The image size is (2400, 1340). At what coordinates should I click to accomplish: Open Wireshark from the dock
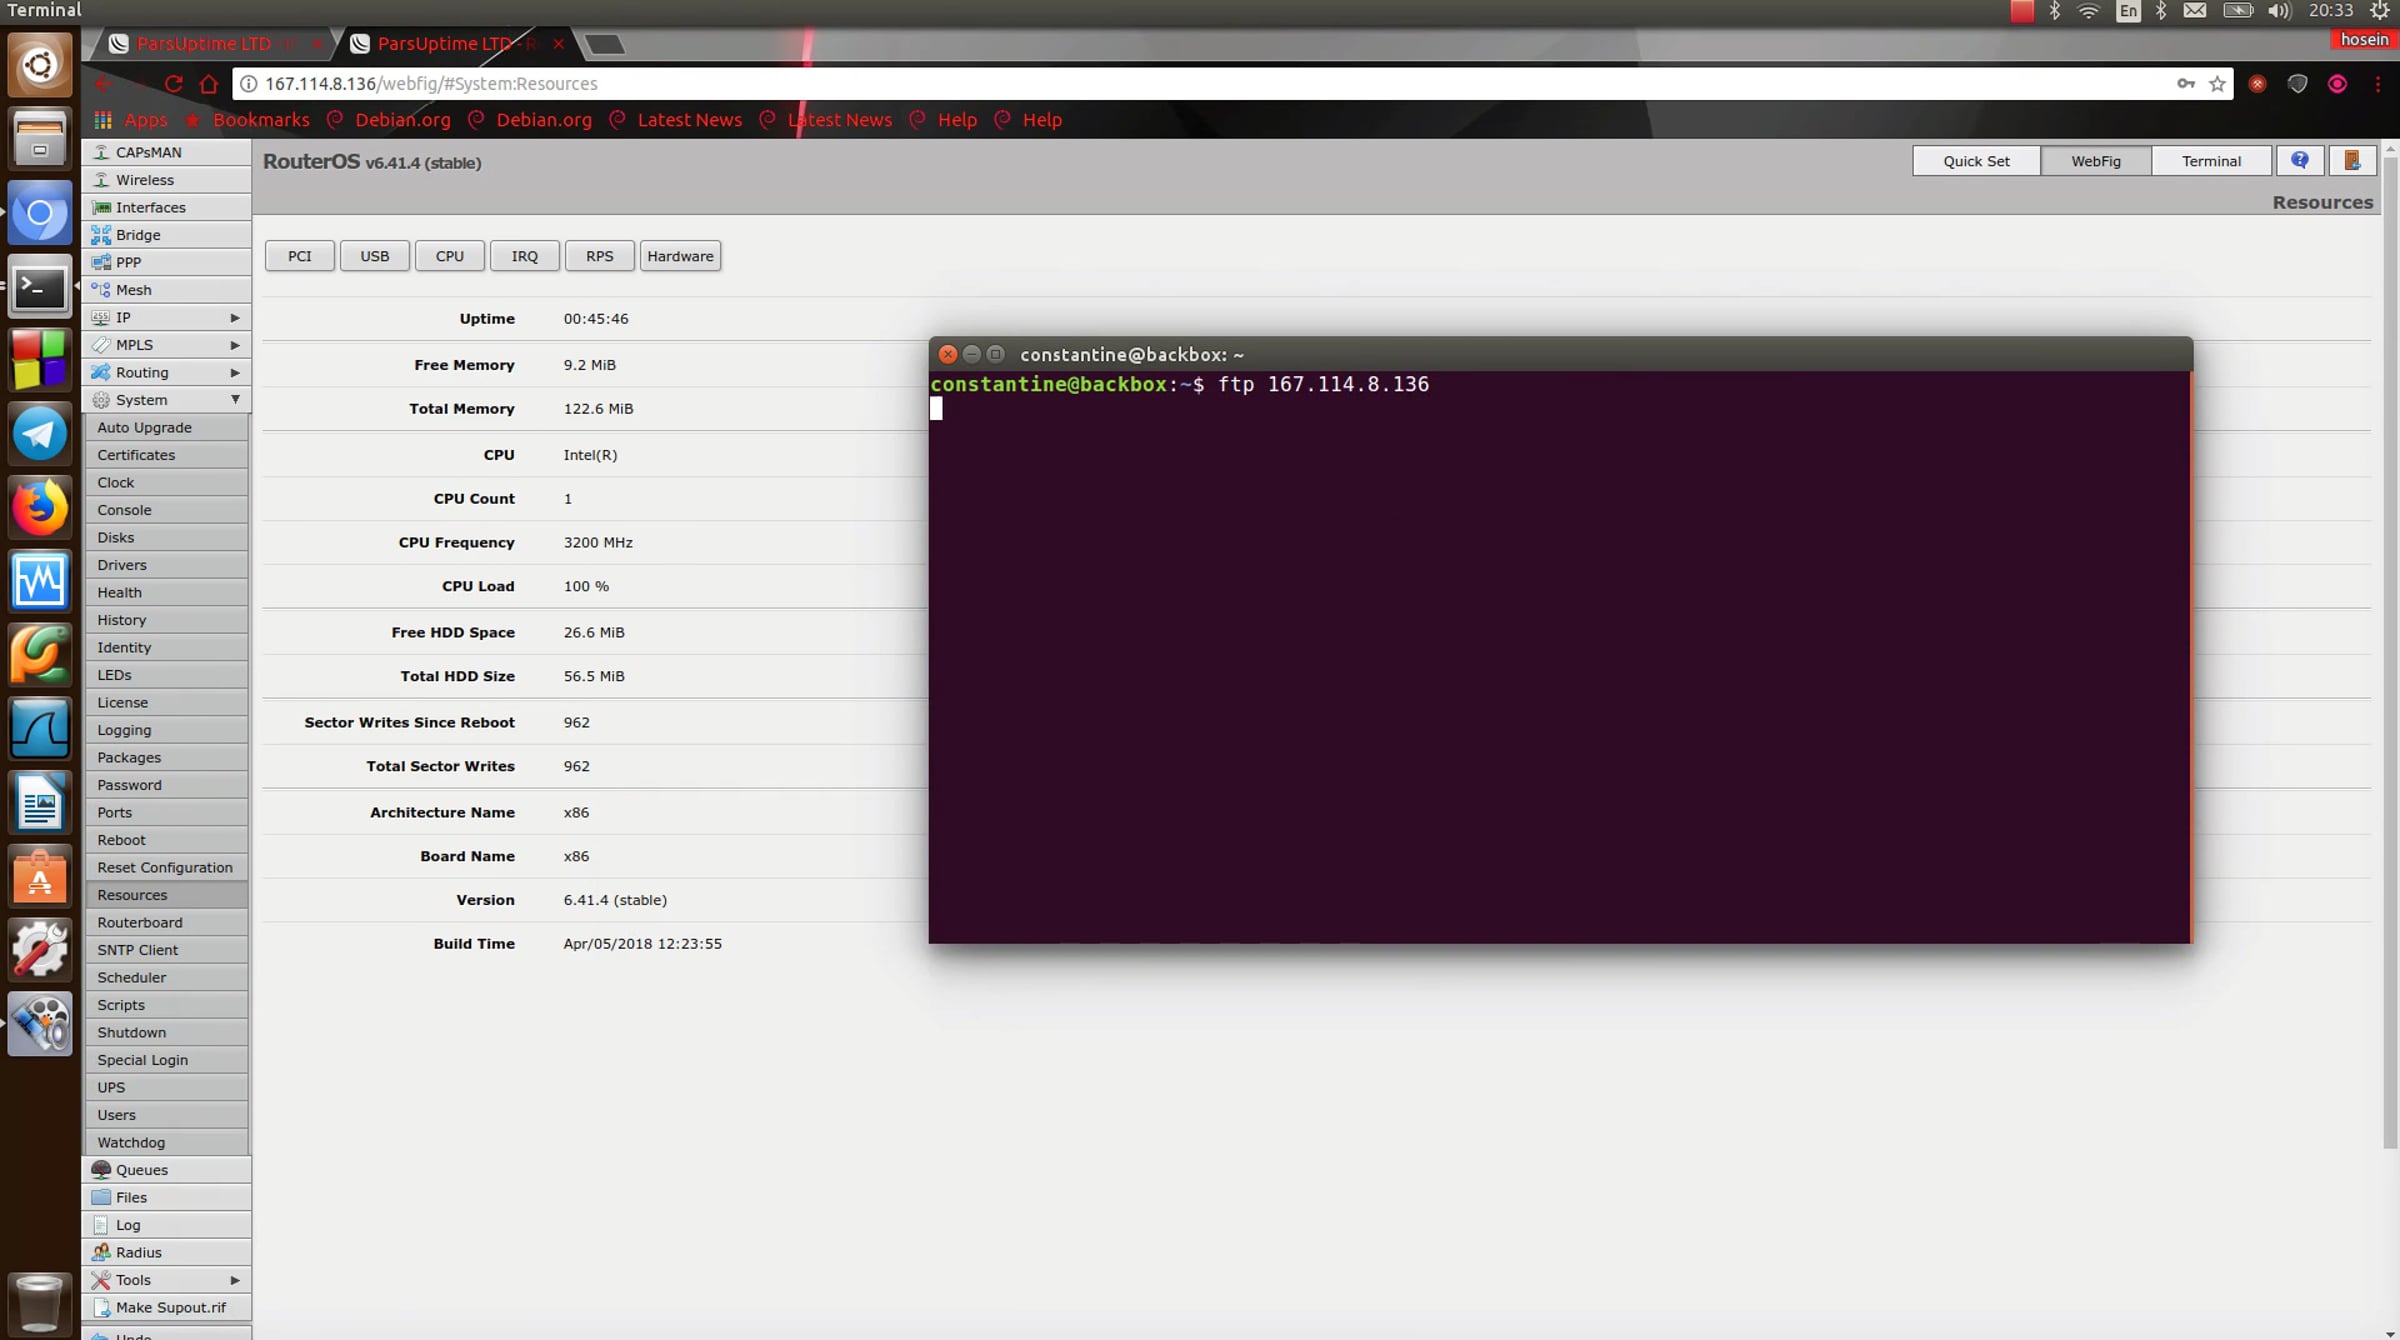tap(40, 729)
